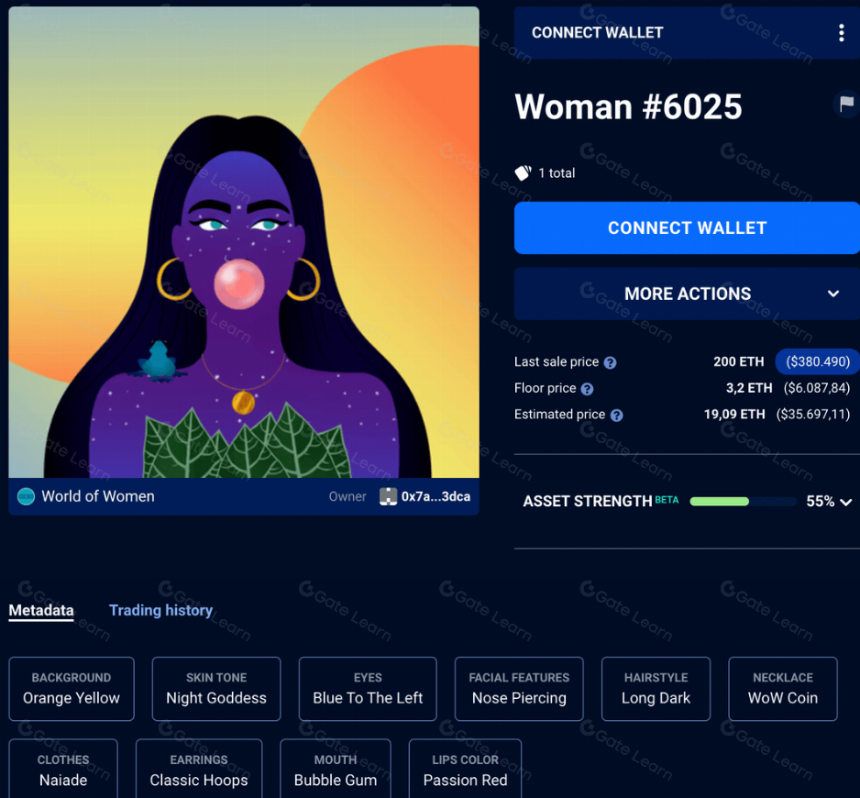Click the large blue CONNECT WALLET button

click(x=687, y=228)
